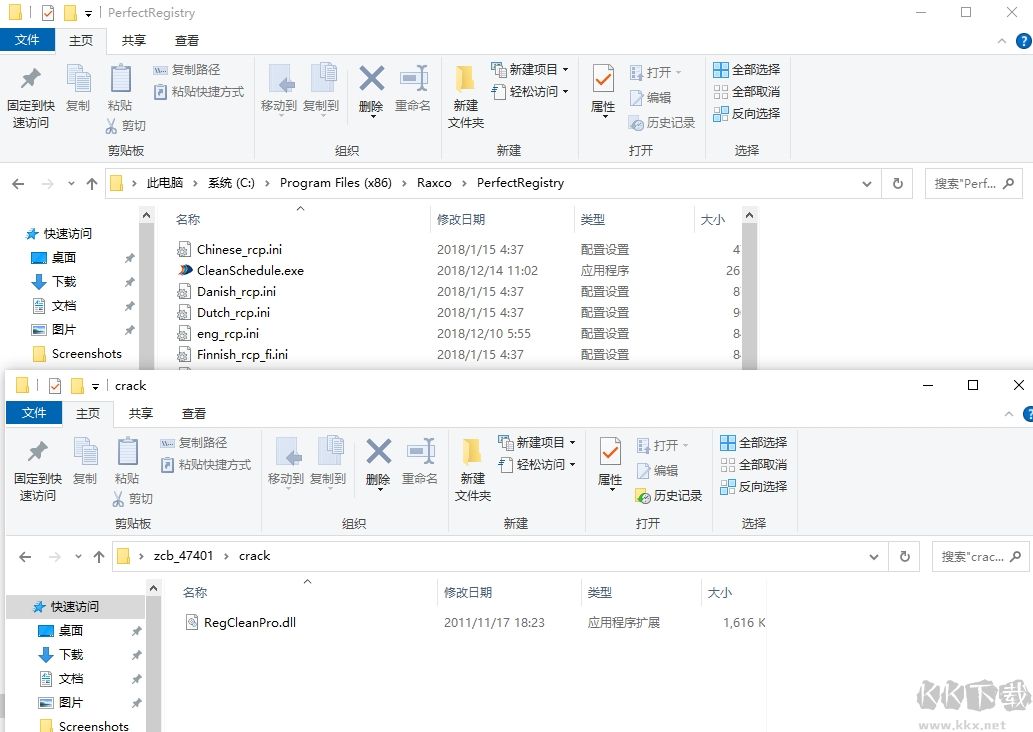Switch to 共享 tab in PerfectRegistry window
This screenshot has width=1033, height=732.
click(x=134, y=41)
